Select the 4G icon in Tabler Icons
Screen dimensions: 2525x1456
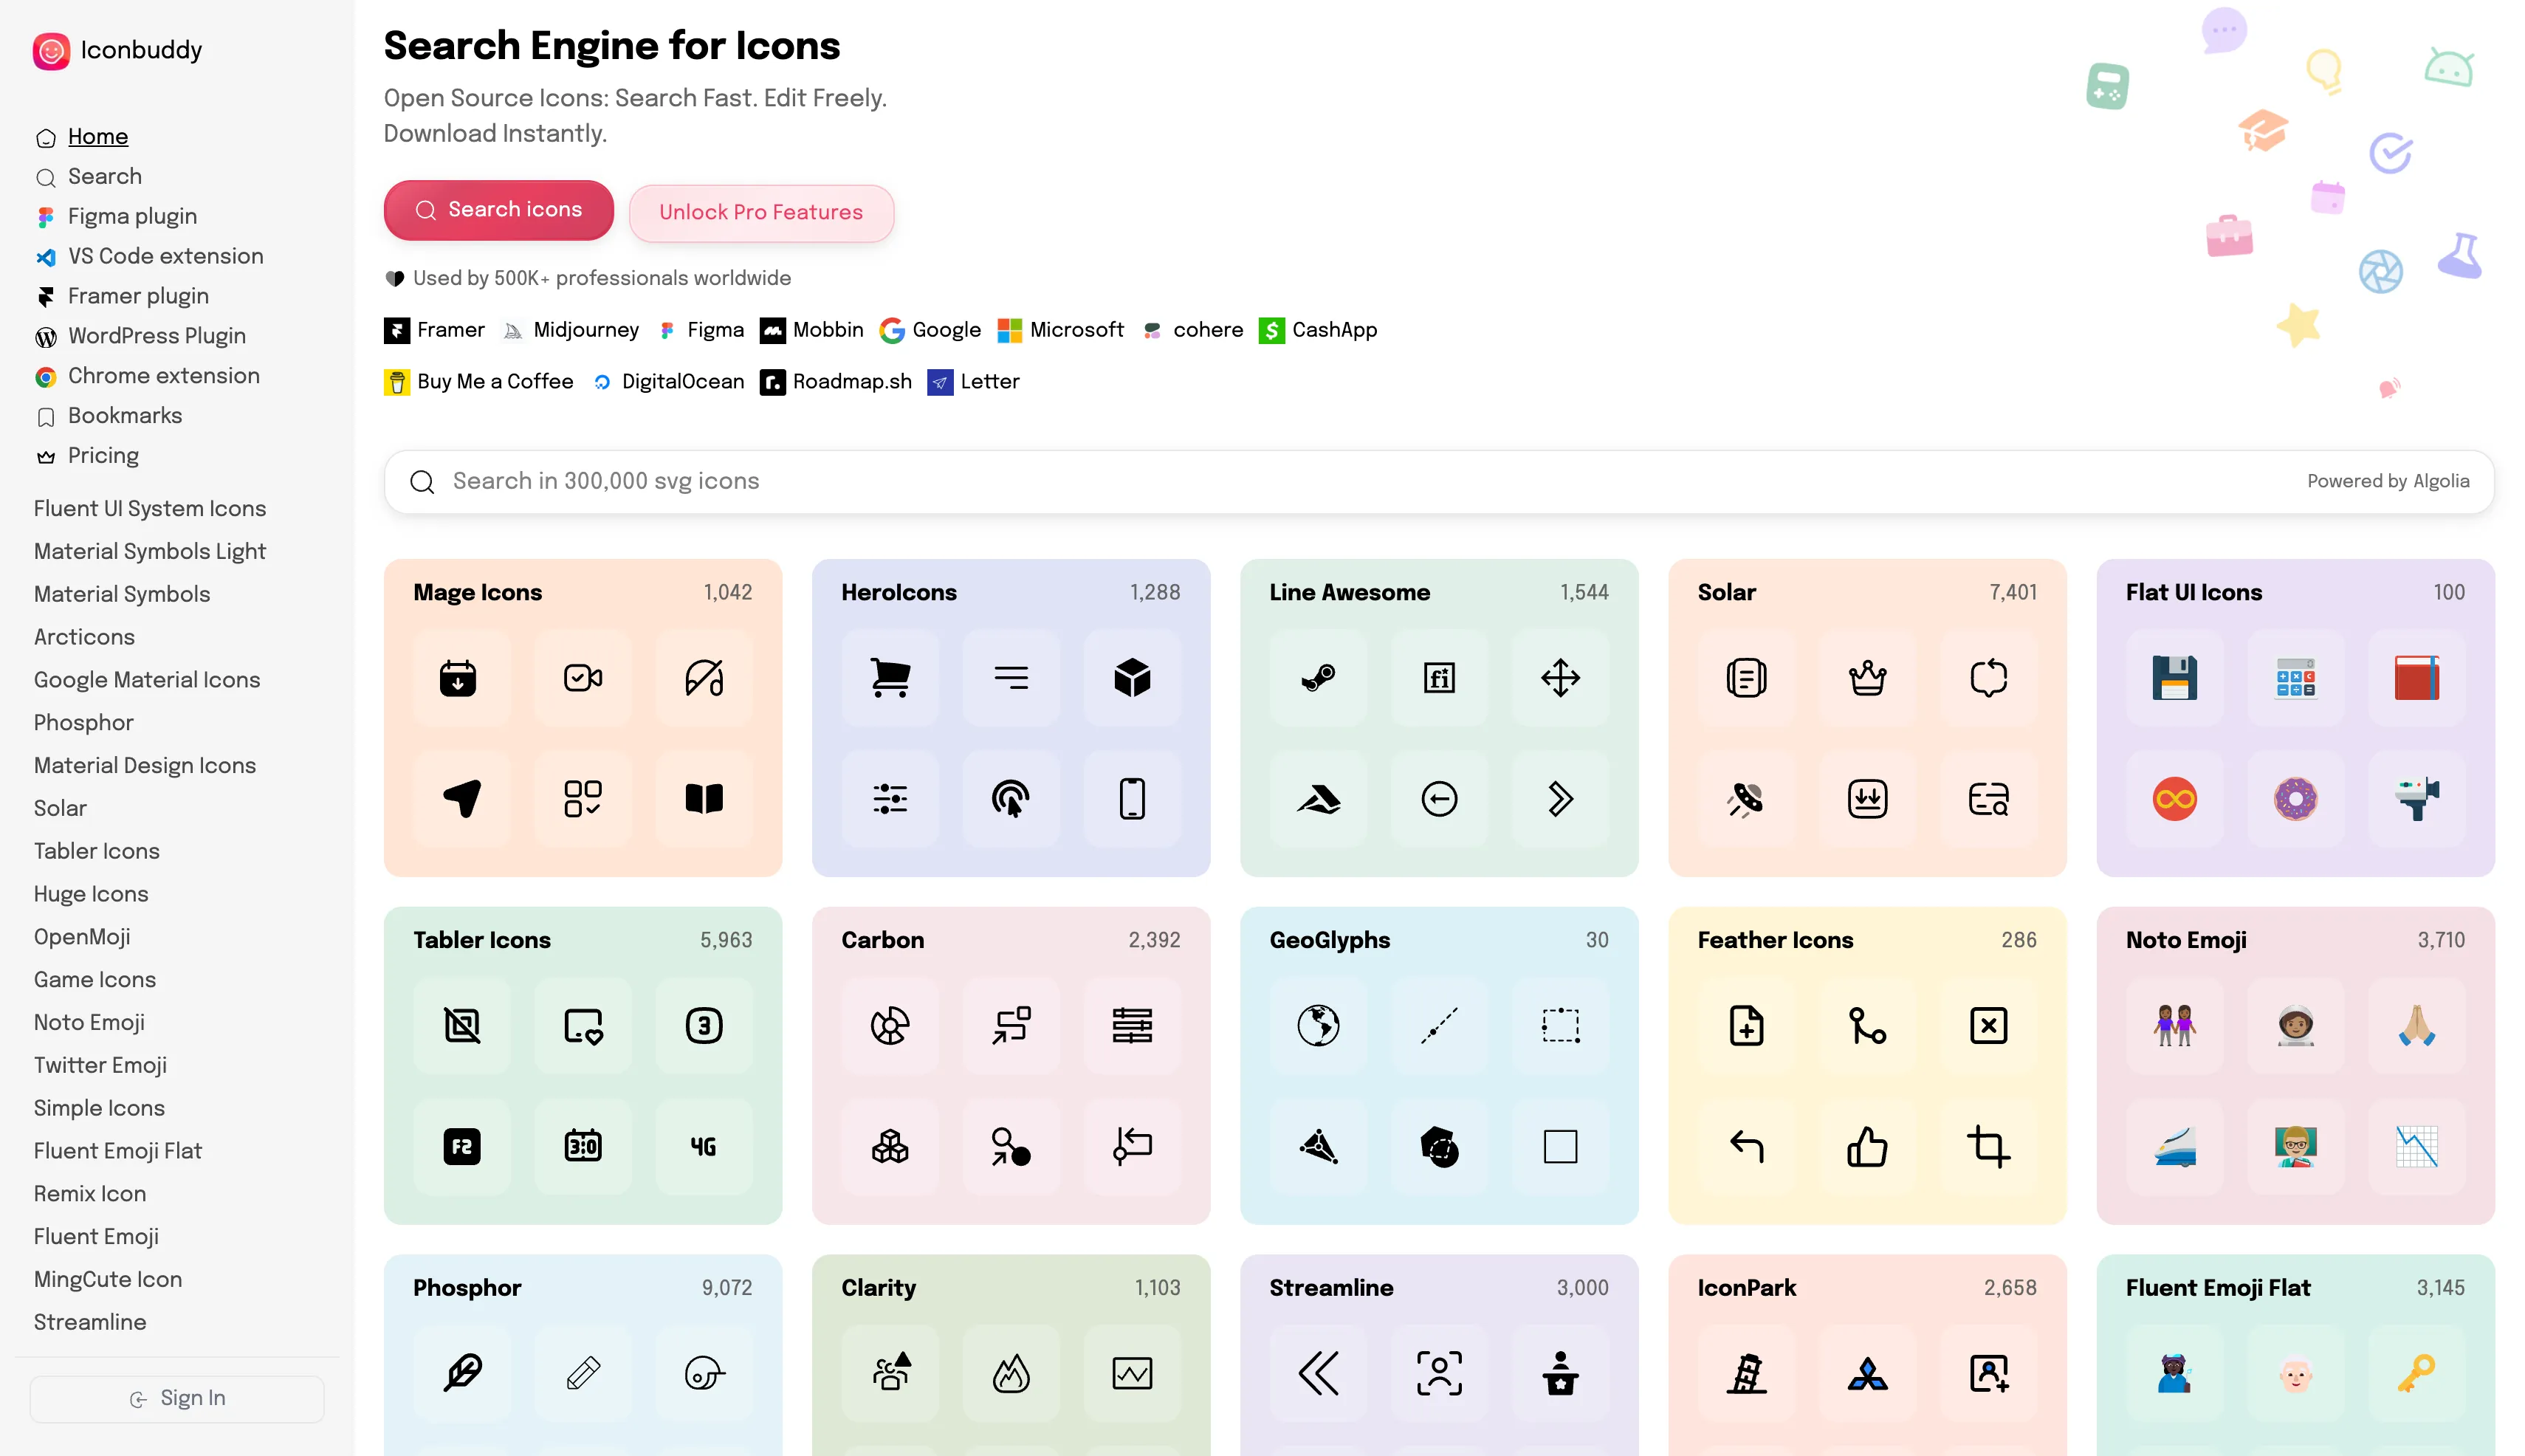pos(703,1146)
